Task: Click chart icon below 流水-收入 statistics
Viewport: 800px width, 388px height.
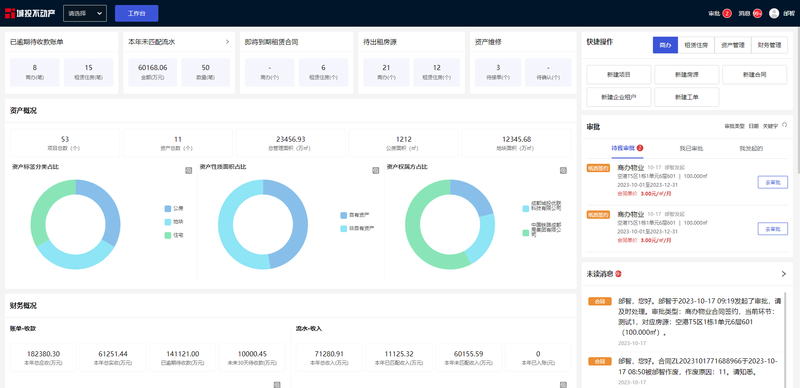Action: (563, 385)
